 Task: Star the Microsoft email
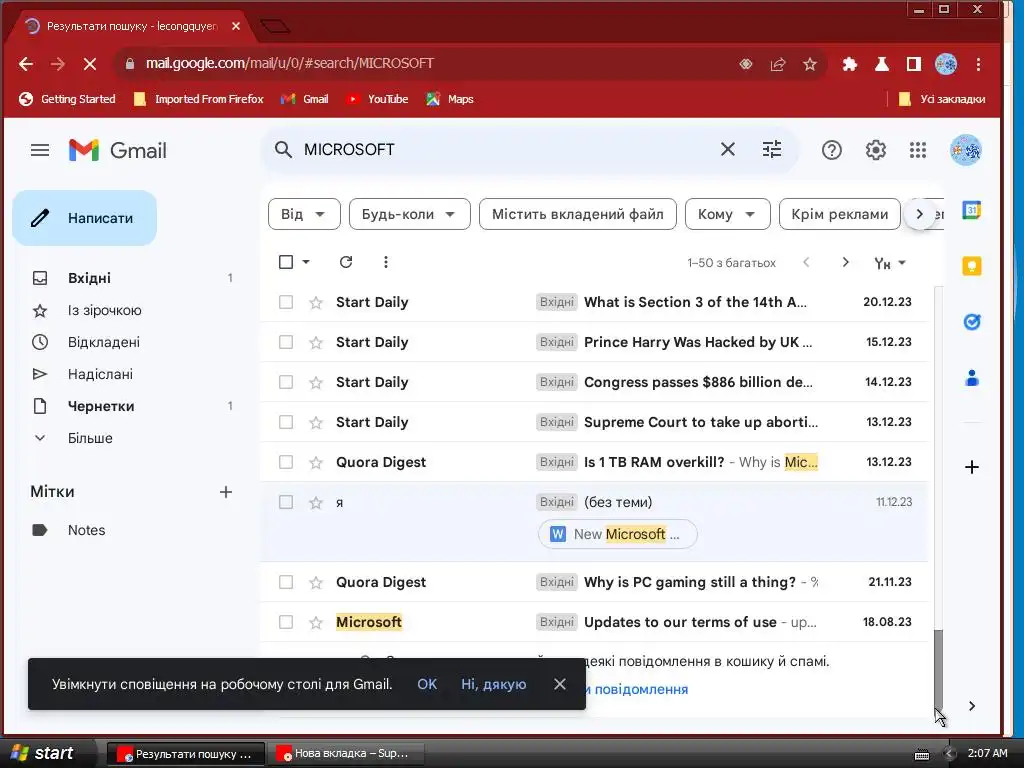coord(316,622)
